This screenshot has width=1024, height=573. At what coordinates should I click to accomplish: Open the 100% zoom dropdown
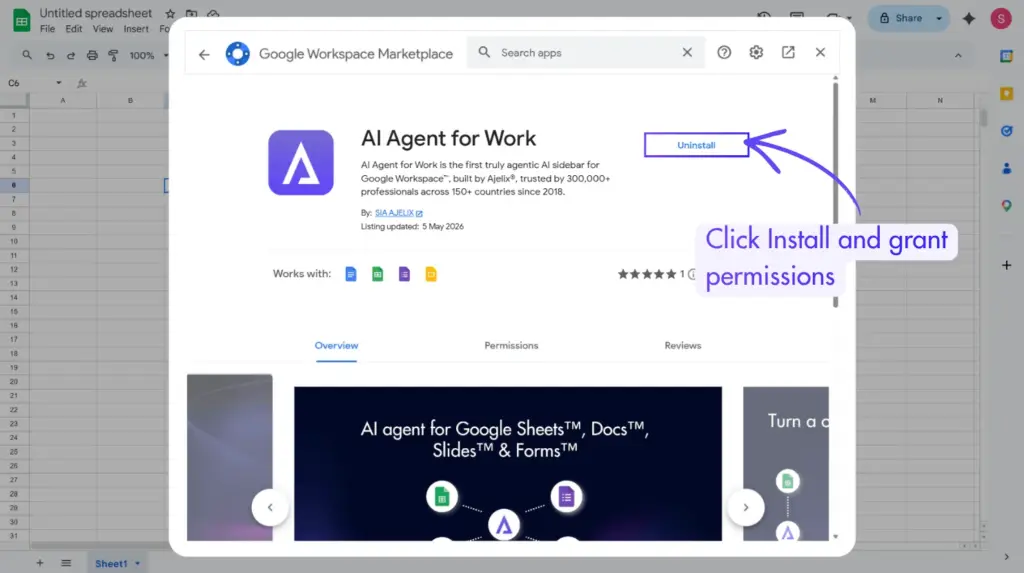[x=148, y=56]
